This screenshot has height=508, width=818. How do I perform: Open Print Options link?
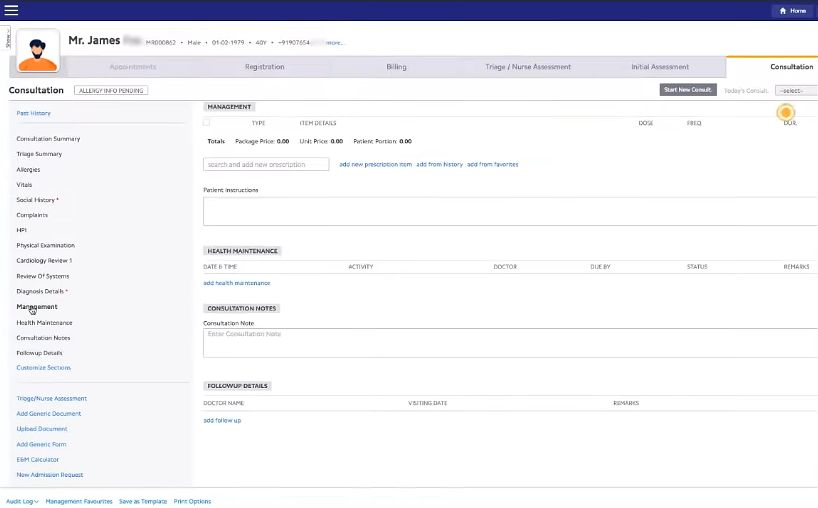click(x=192, y=501)
